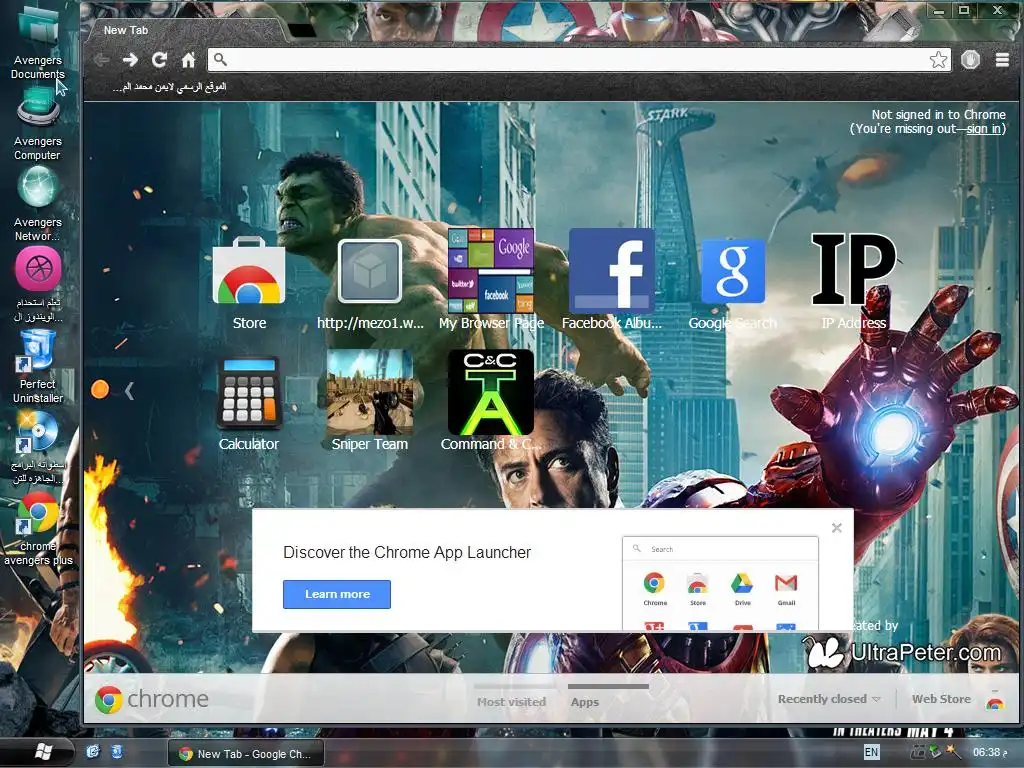1024x768 pixels.
Task: Click the search field in launcher preview
Action: (x=720, y=549)
